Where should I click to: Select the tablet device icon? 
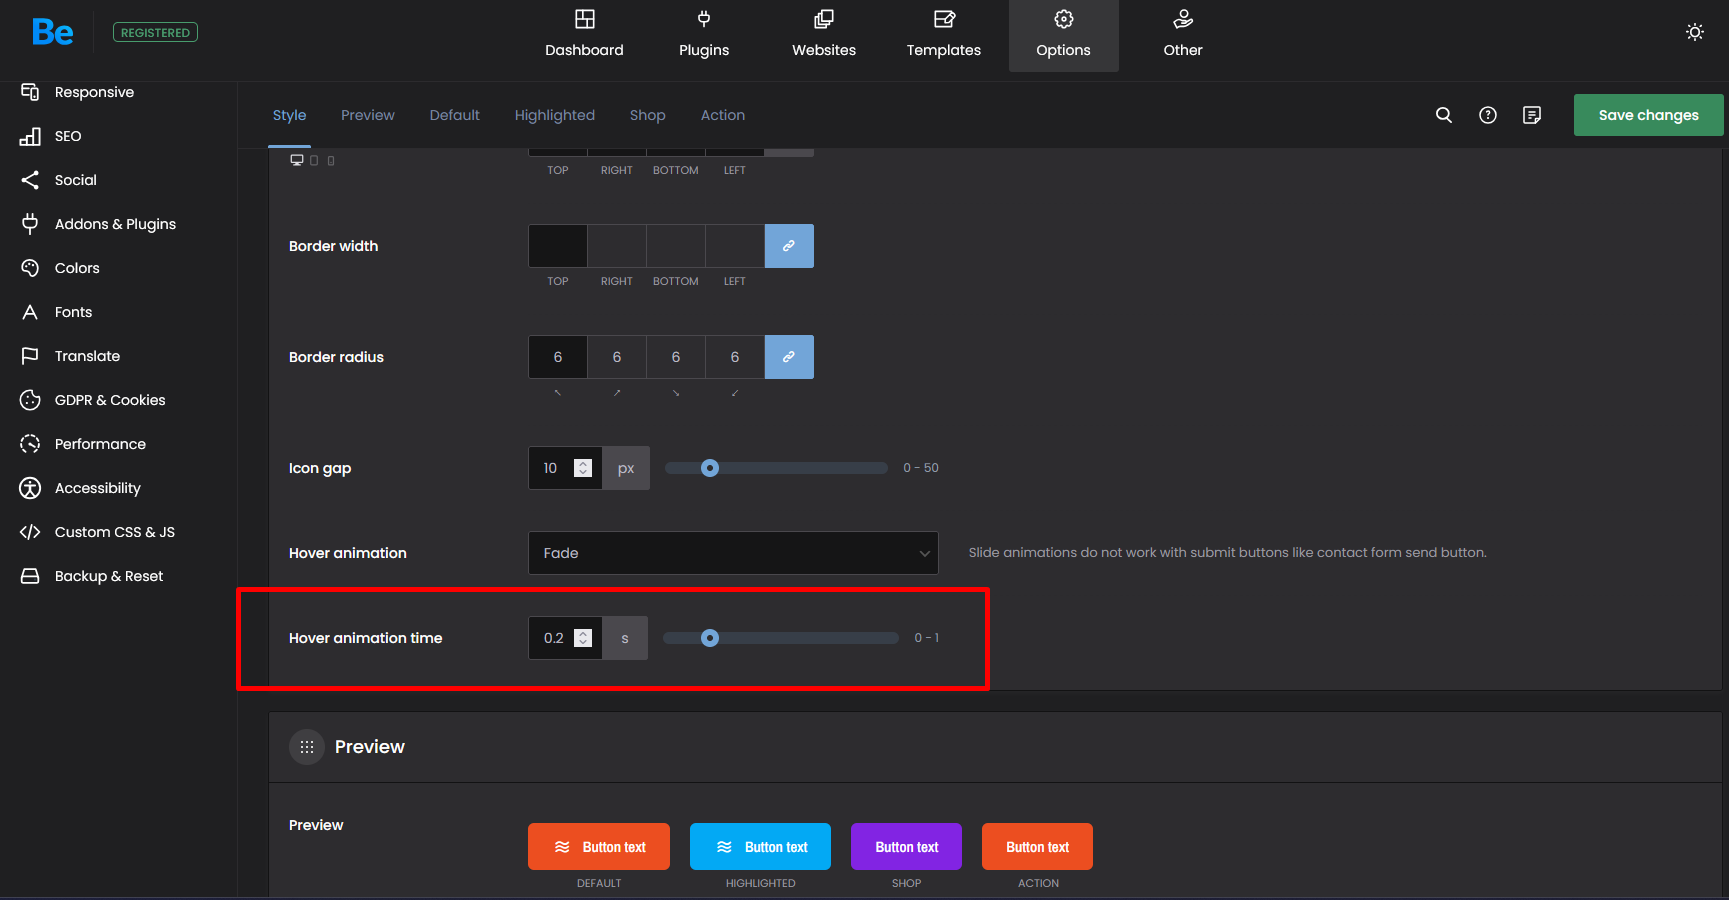point(314,160)
